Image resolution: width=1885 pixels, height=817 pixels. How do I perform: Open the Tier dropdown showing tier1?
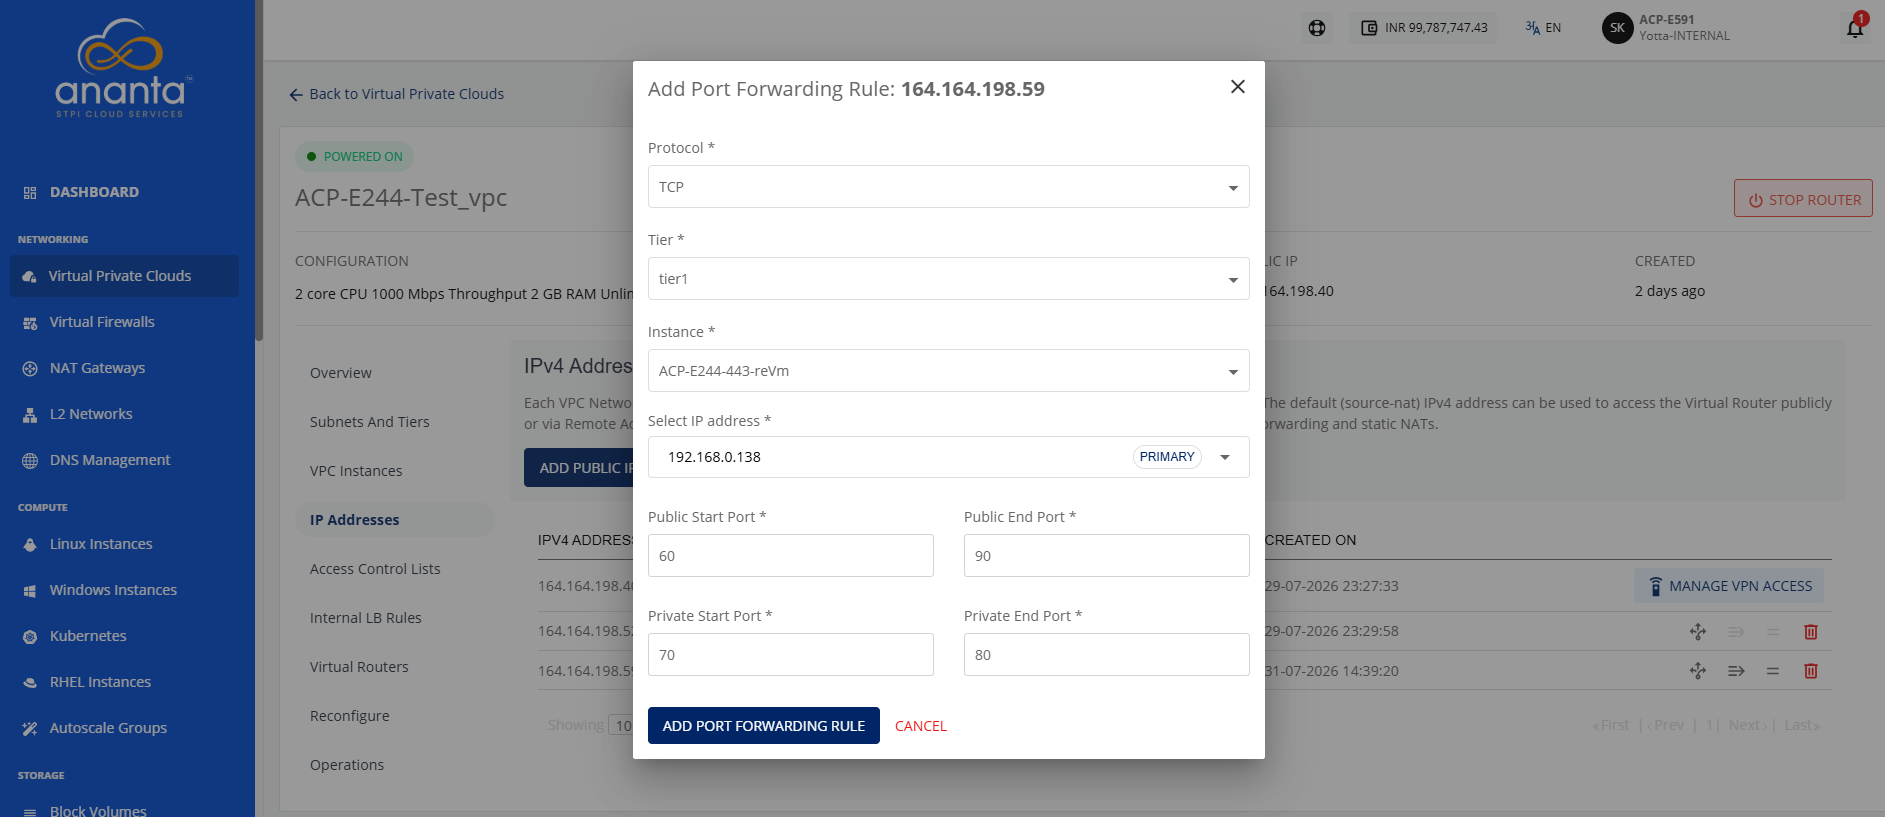click(948, 279)
